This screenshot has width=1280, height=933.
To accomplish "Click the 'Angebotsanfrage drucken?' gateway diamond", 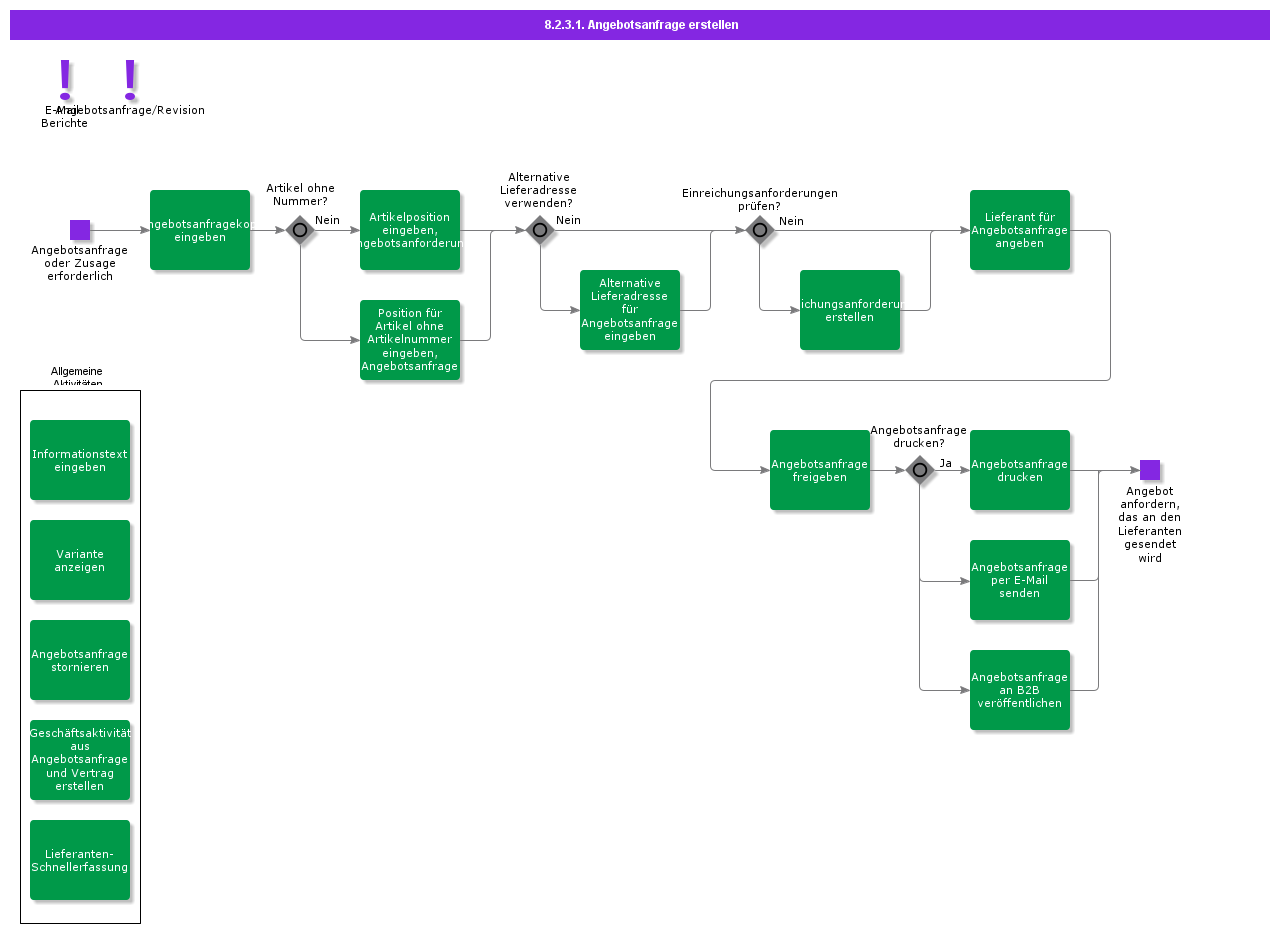I will coord(920,470).
